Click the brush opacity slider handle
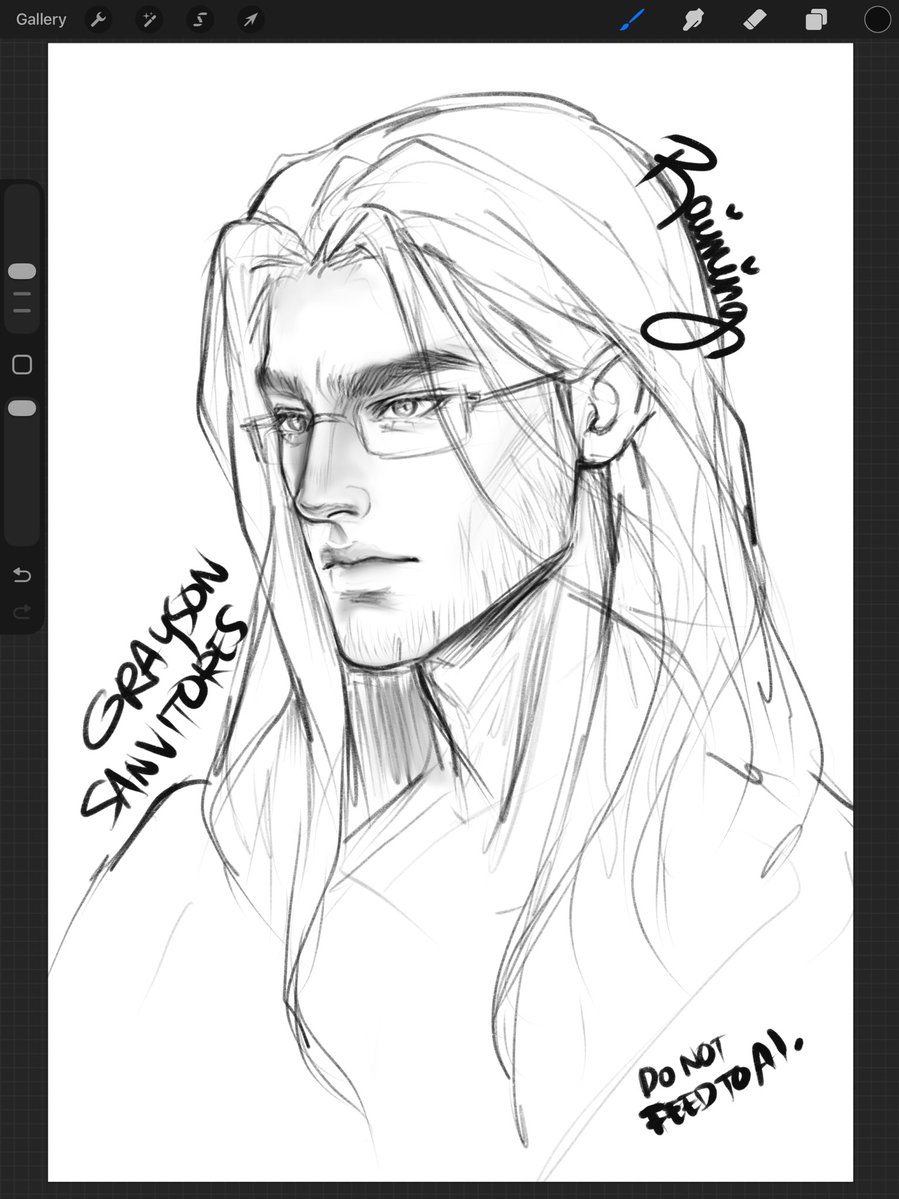Image resolution: width=899 pixels, height=1199 pixels. click(x=22, y=408)
